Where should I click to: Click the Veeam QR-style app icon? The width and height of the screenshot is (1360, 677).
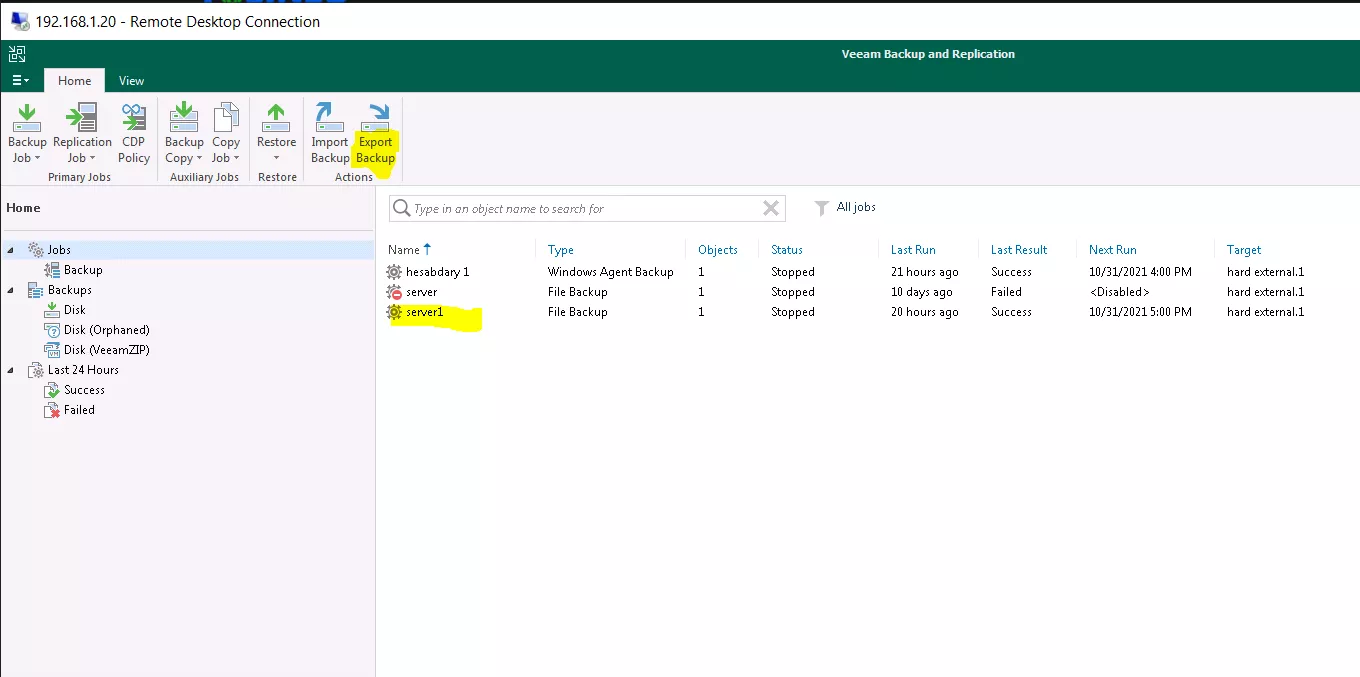[x=17, y=54]
